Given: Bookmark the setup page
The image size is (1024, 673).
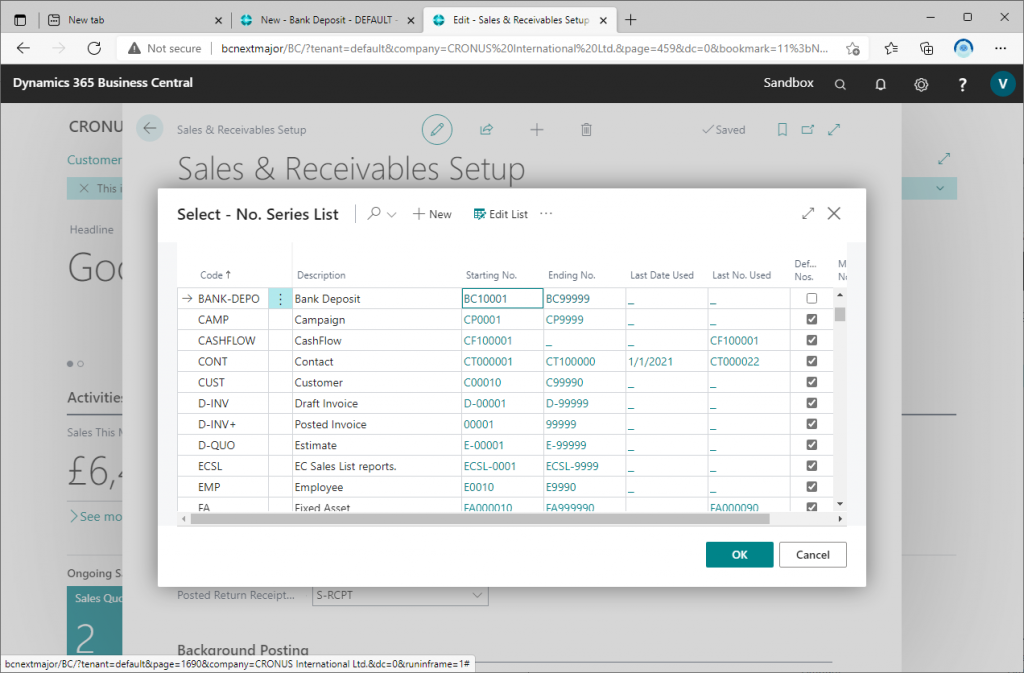Looking at the screenshot, I should (782, 129).
